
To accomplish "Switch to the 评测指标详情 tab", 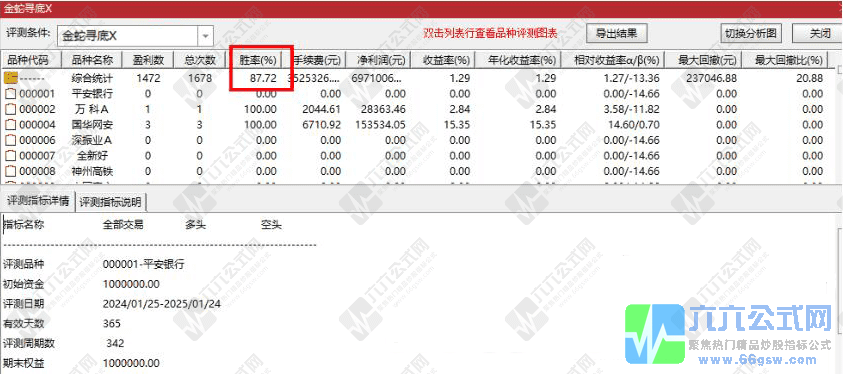I will point(38,202).
